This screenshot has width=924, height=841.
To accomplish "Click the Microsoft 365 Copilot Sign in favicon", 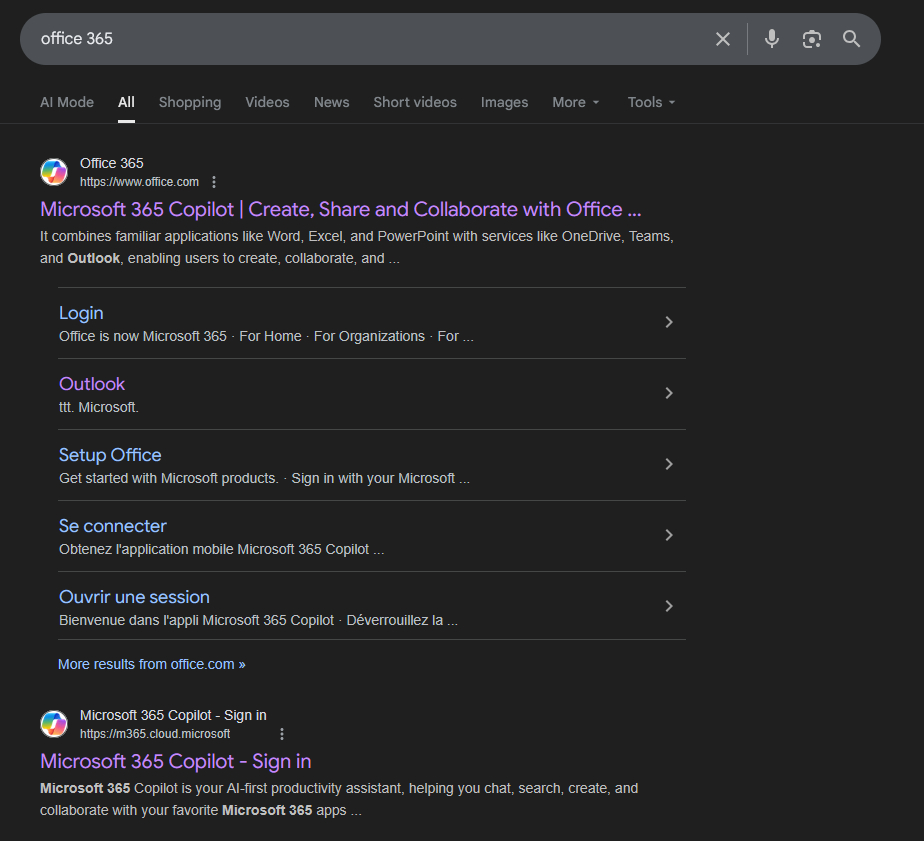I will tap(54, 724).
